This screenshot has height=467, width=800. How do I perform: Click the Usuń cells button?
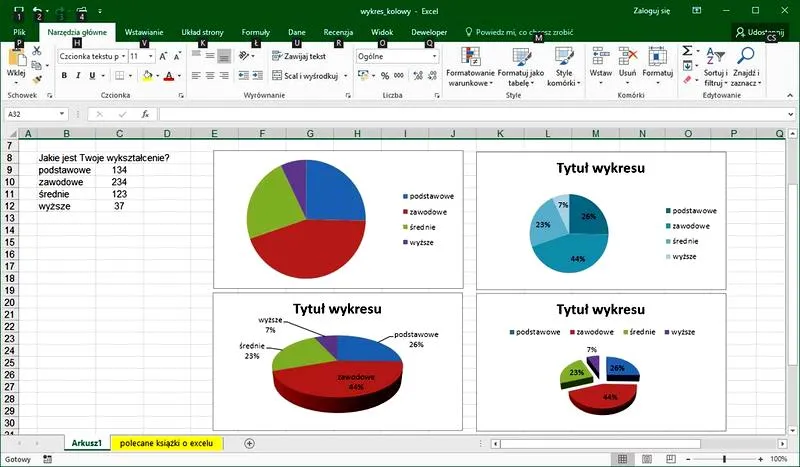(628, 66)
